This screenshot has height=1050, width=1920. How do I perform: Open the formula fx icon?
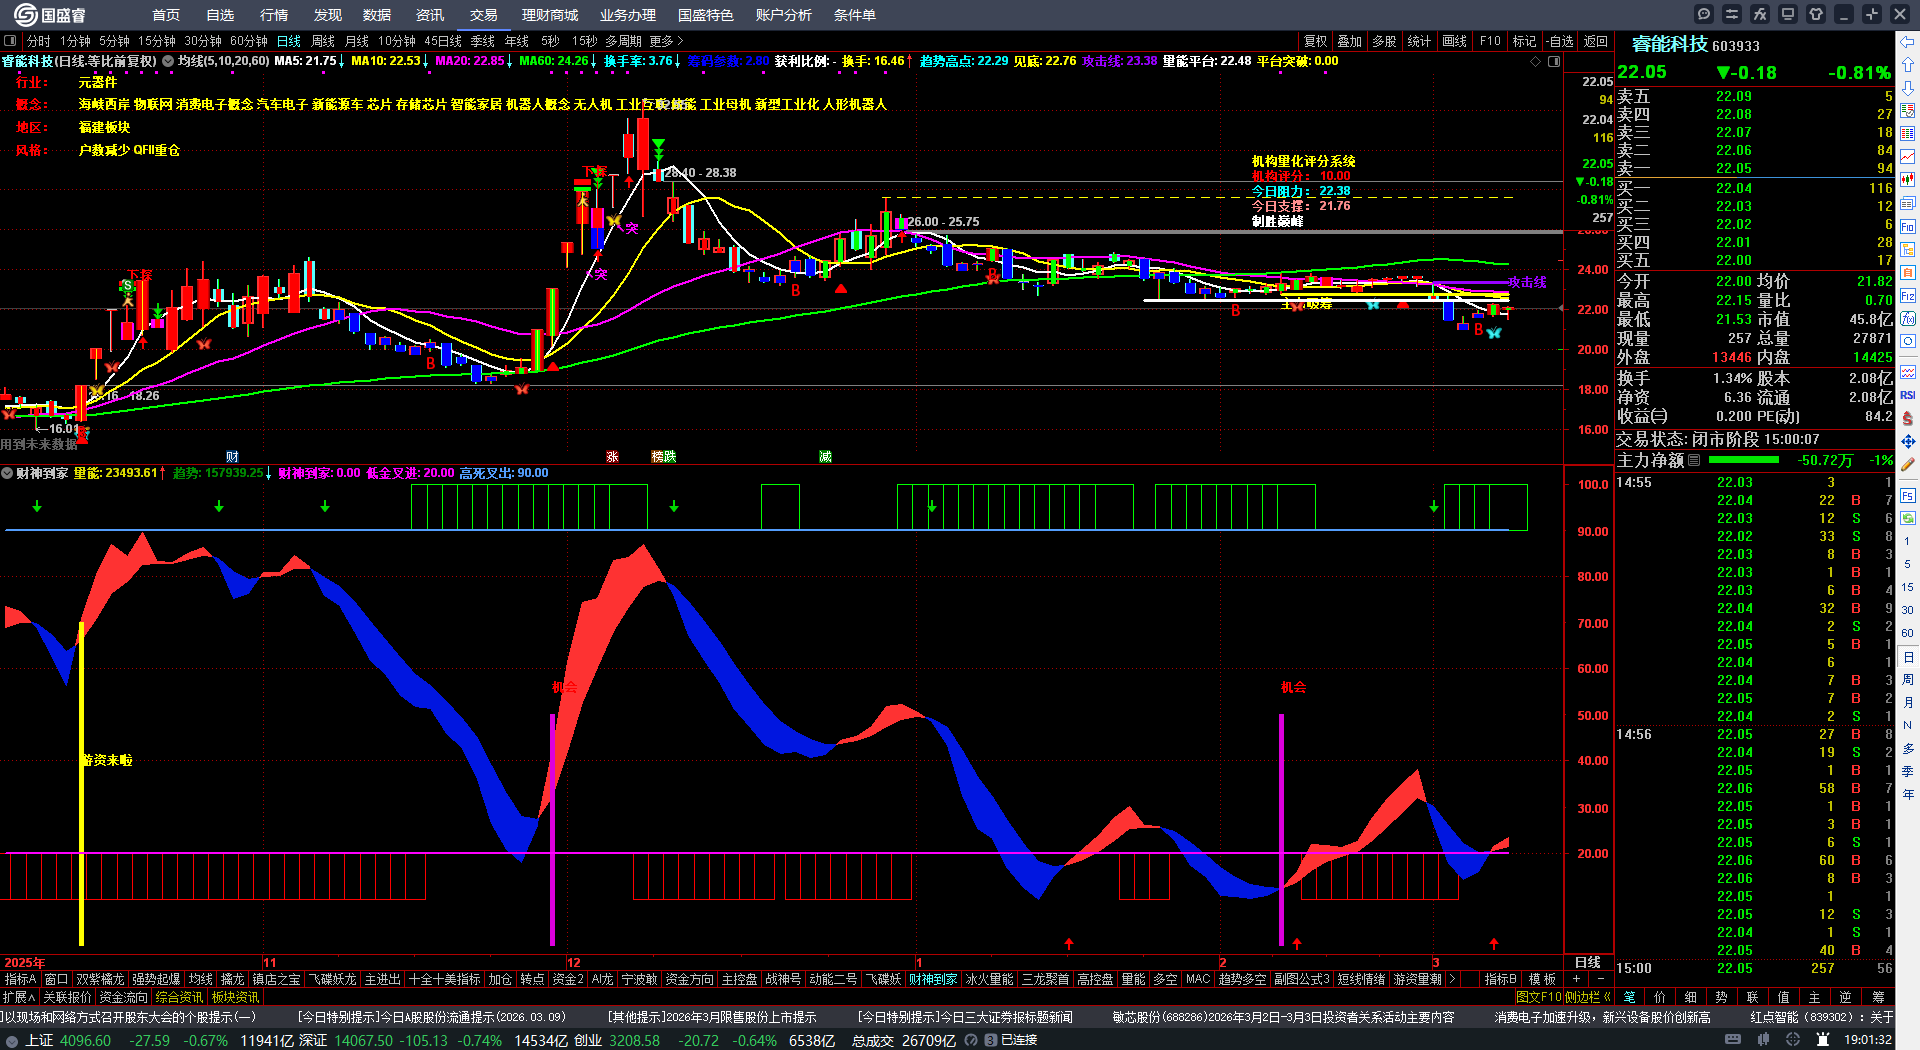tap(1760, 14)
